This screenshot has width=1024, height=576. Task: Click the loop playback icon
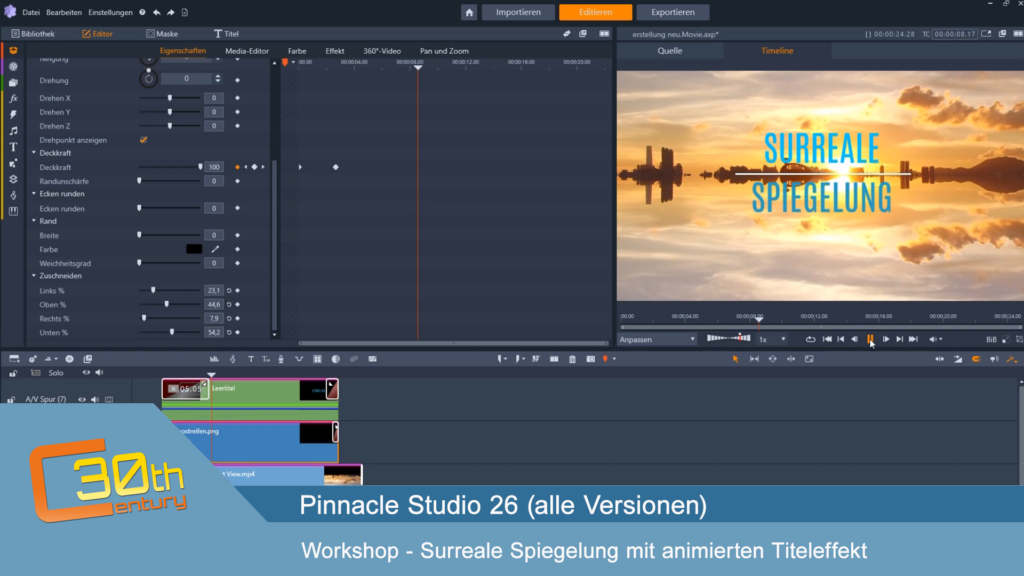click(x=810, y=339)
